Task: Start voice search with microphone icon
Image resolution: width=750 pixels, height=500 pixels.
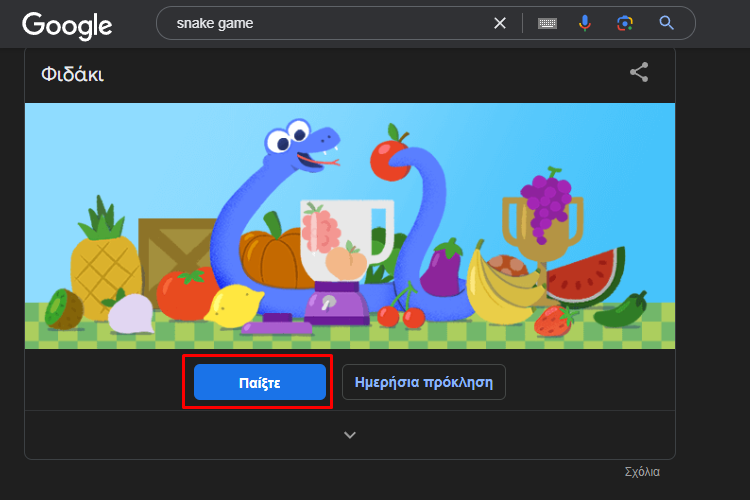Action: point(585,23)
